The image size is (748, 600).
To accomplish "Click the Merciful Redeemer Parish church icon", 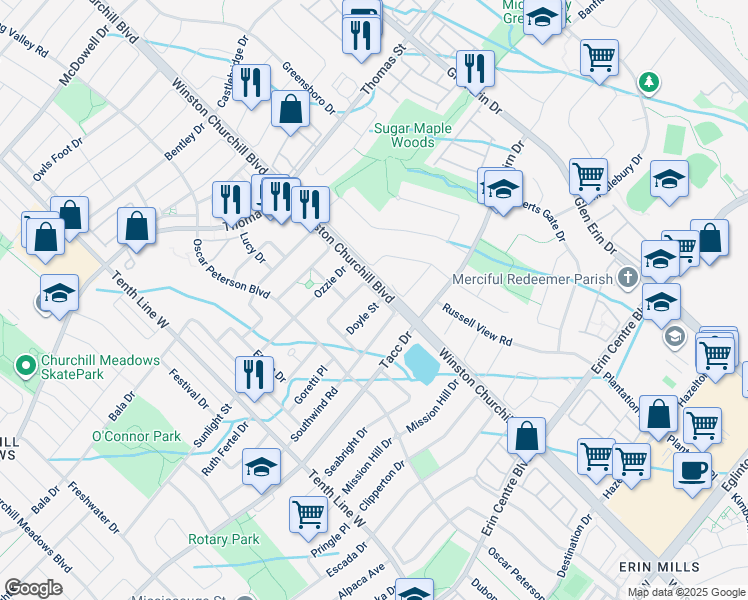I will [627, 276].
